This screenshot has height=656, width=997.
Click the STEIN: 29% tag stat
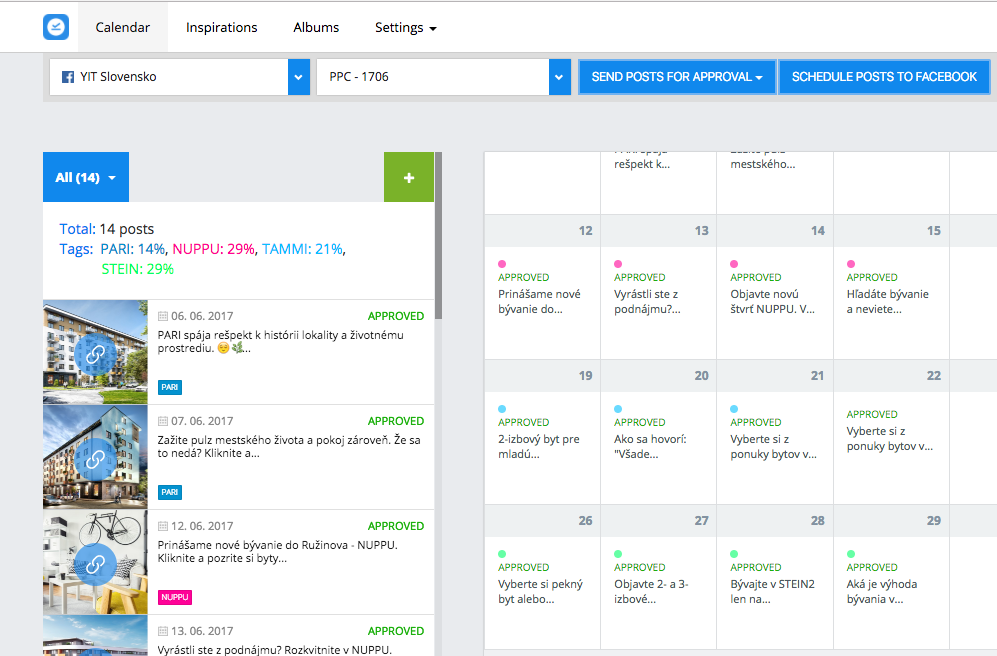[x=137, y=270]
